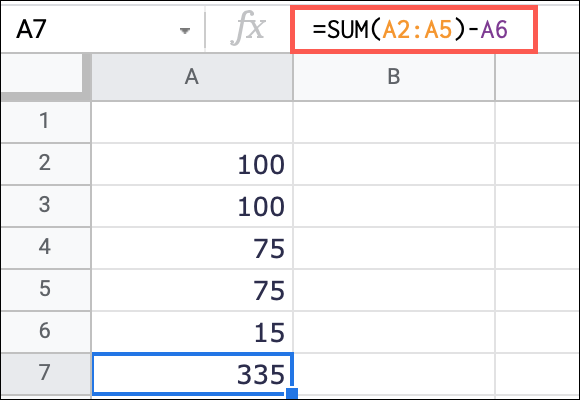Click the fx function icon
The height and width of the screenshot is (400, 580).
tap(247, 28)
